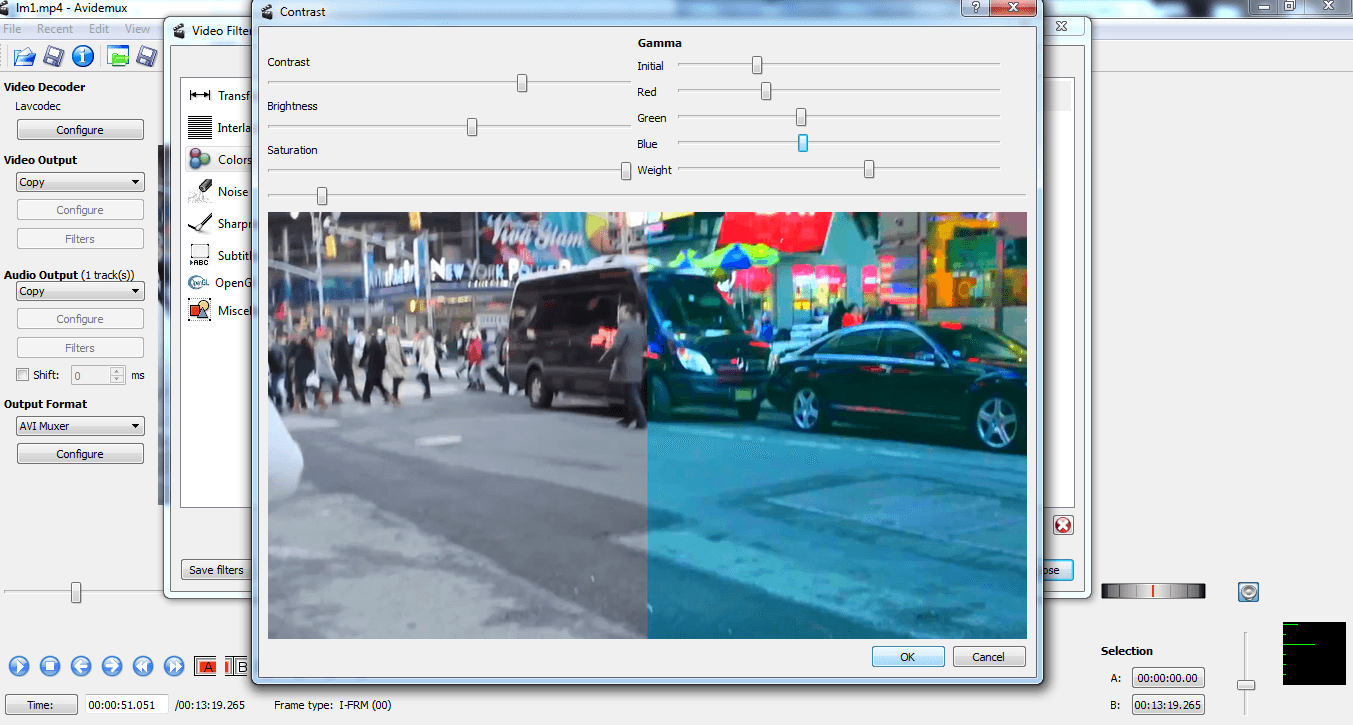Show video information with the blue info icon

click(x=83, y=56)
